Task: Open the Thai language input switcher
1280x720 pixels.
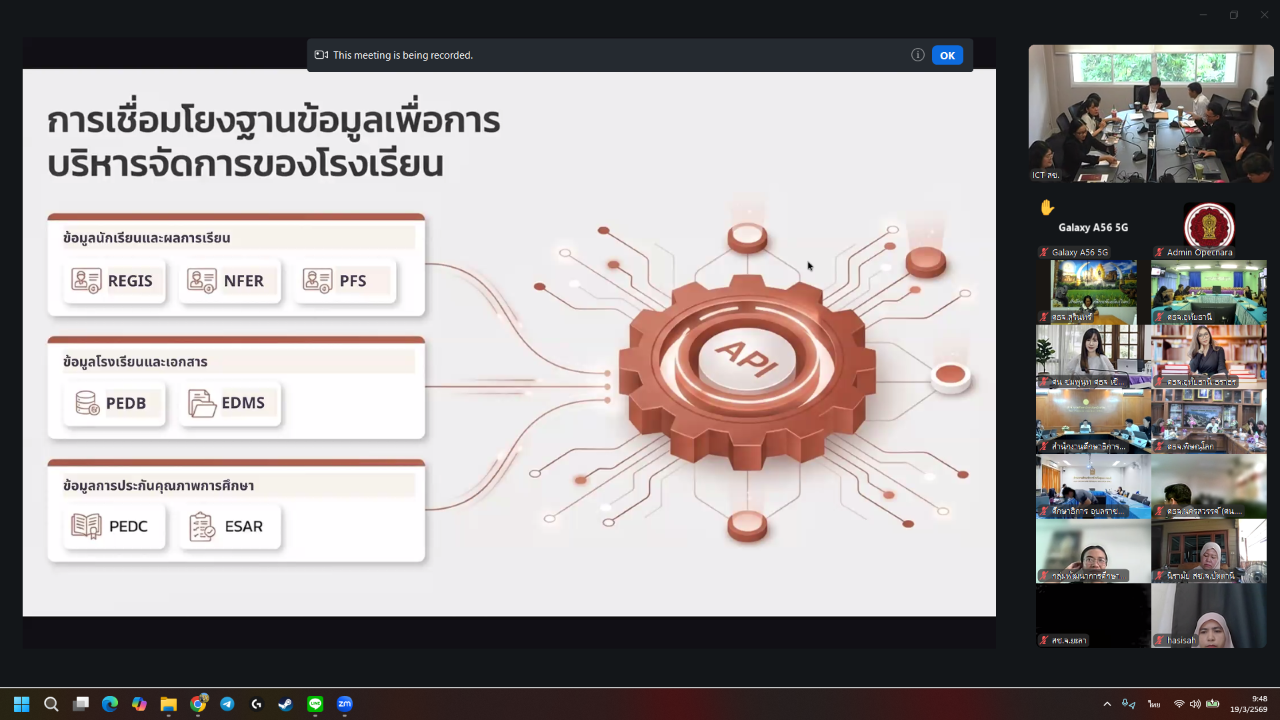Action: 1153,704
